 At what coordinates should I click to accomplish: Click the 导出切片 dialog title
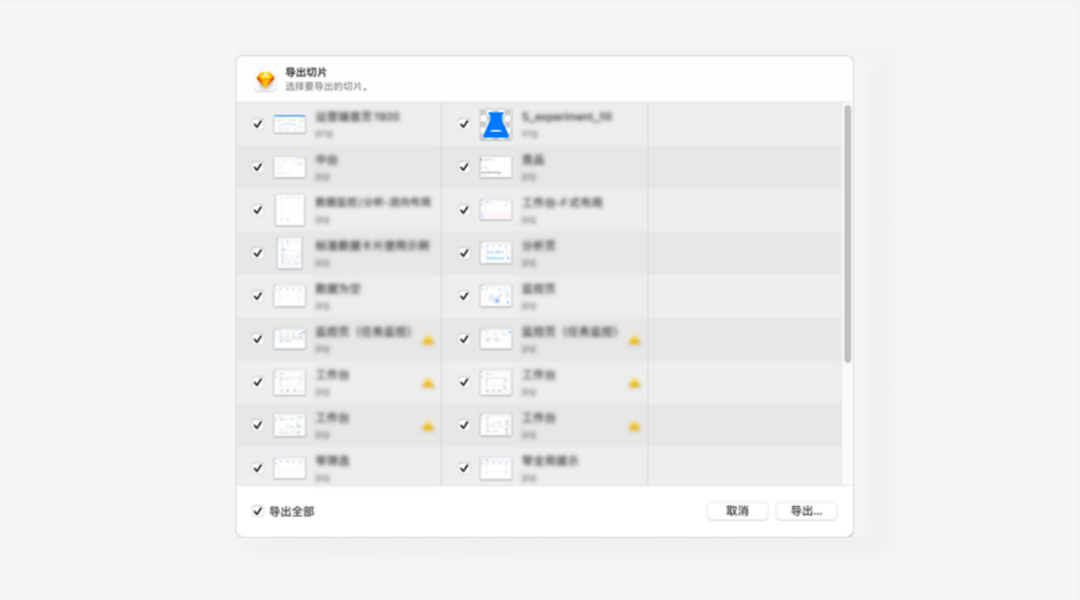[306, 72]
